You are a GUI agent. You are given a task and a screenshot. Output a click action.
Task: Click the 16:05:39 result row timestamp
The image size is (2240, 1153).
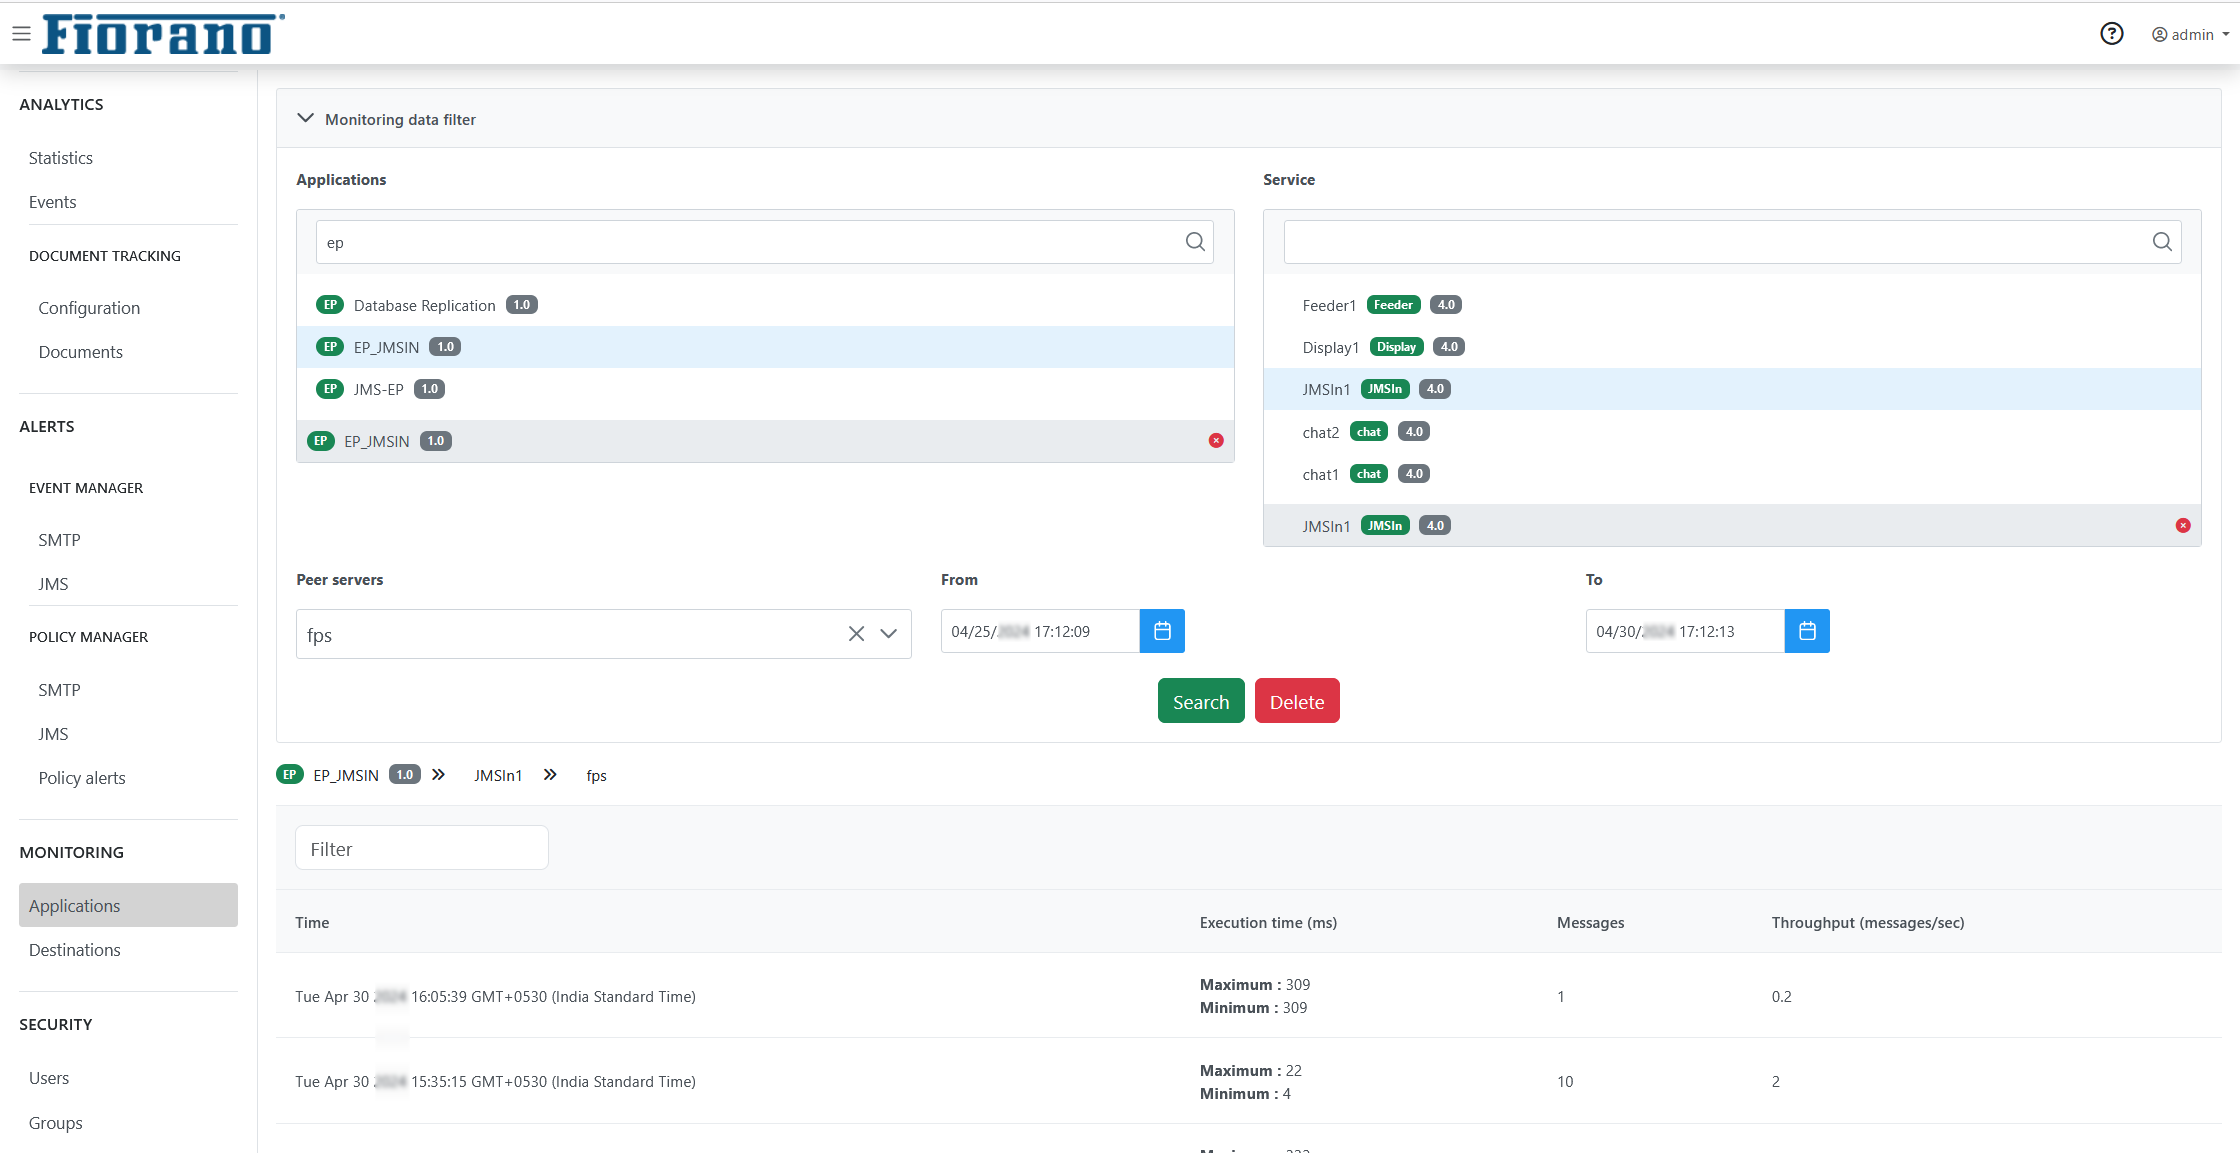pos(495,996)
